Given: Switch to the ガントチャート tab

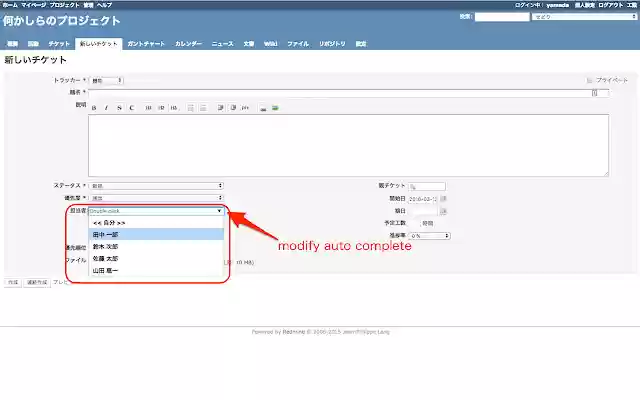Looking at the screenshot, I should (146, 44).
